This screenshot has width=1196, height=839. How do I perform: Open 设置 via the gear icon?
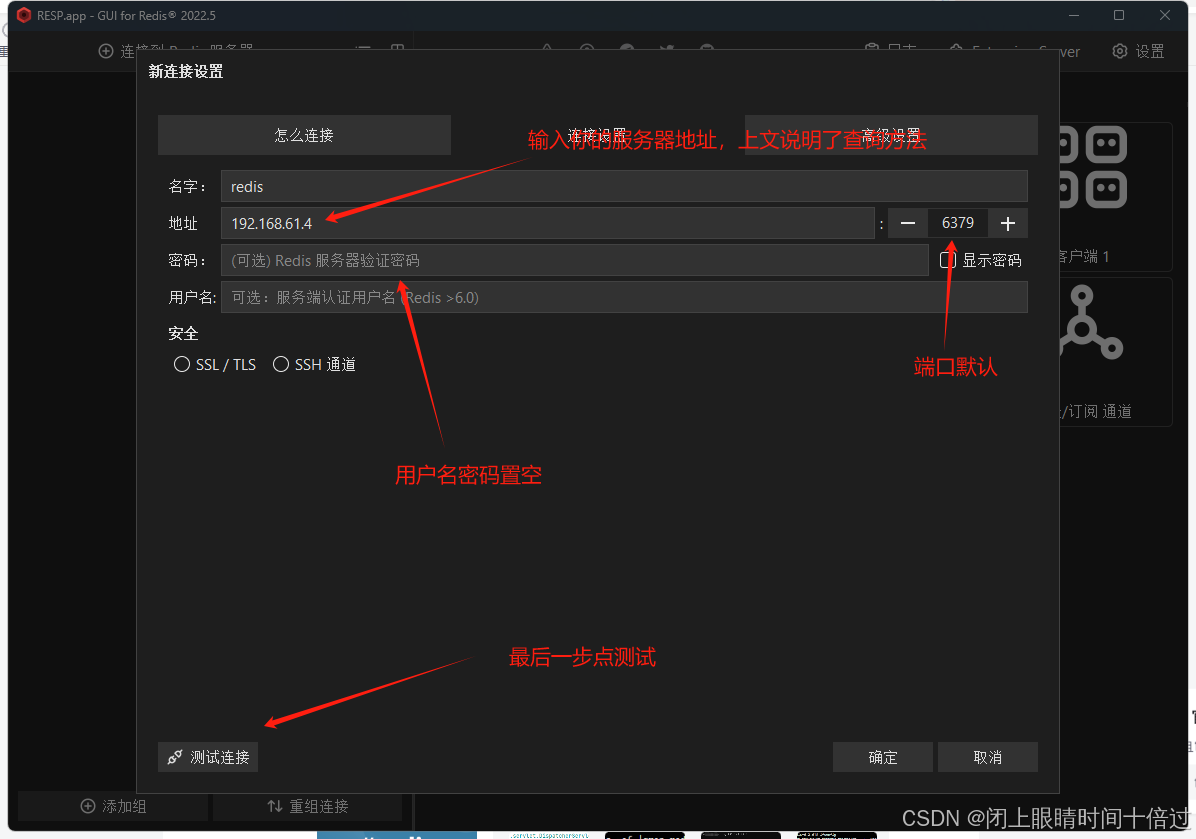(1120, 51)
